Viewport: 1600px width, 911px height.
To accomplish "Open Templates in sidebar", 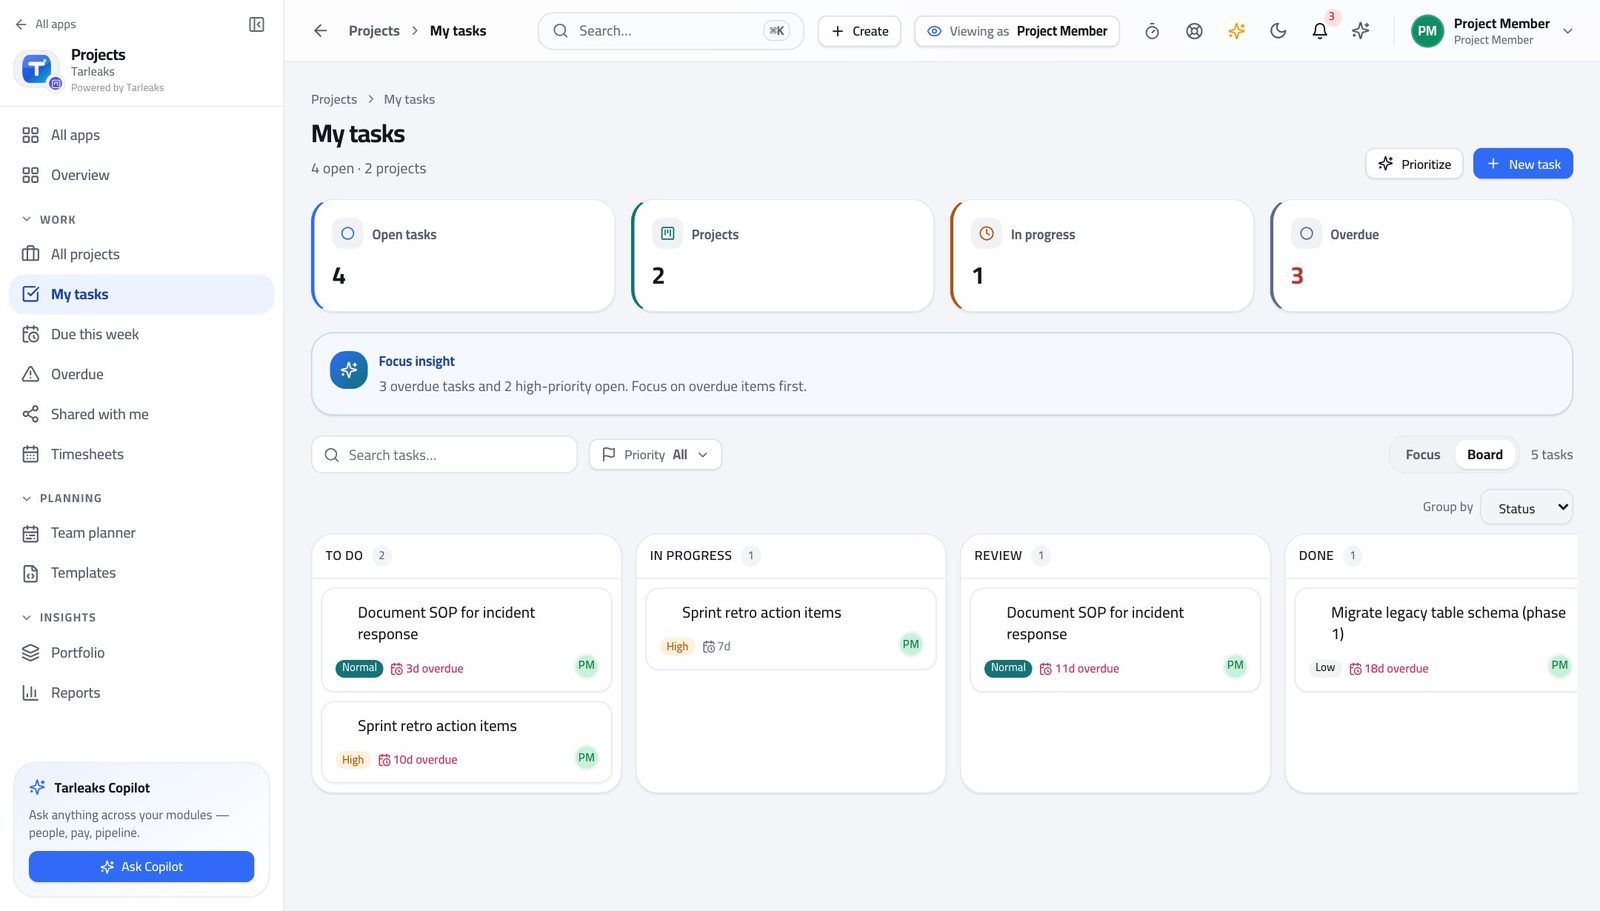I will pyautogui.click(x=141, y=573).
